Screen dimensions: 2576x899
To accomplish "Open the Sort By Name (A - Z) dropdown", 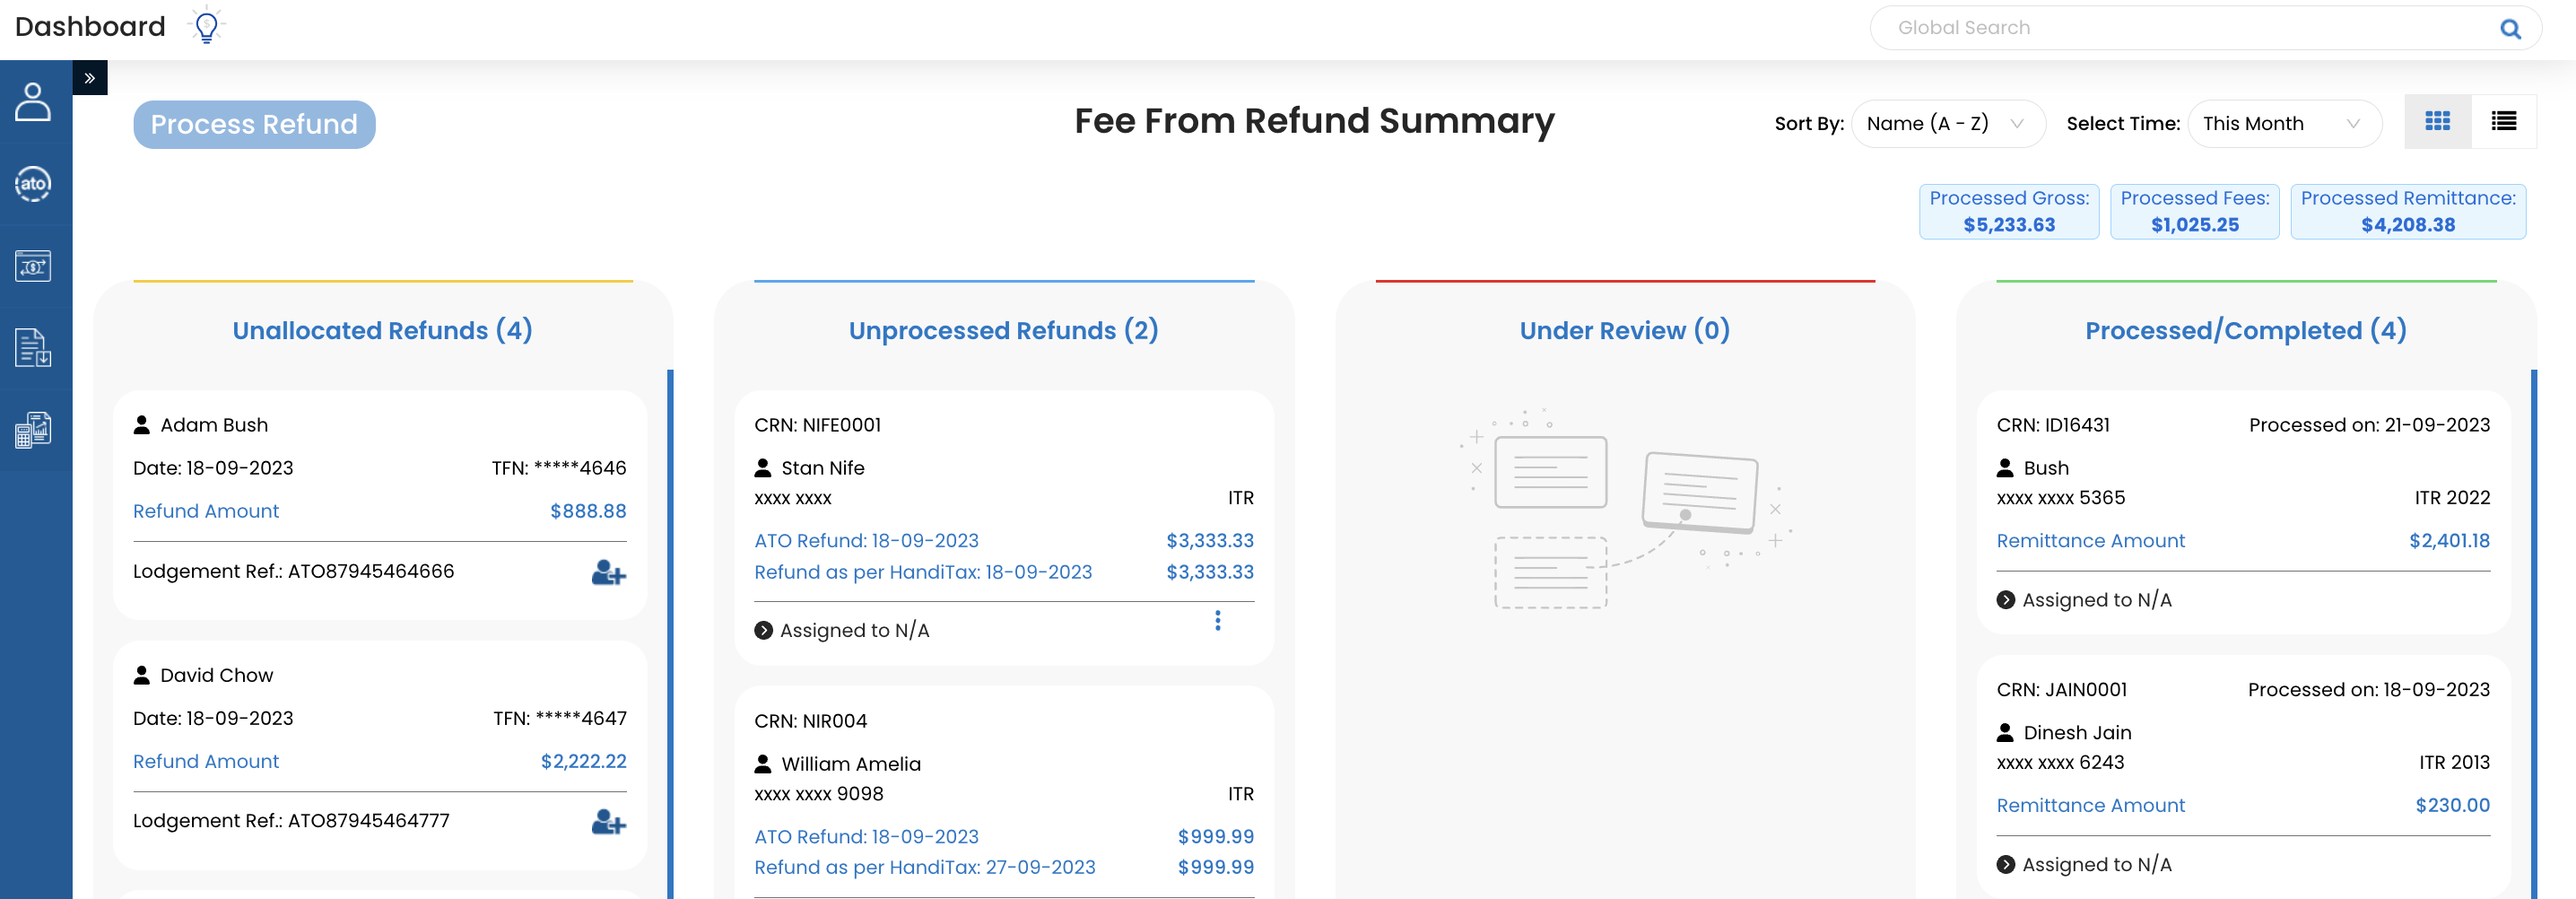I will 1947,124.
